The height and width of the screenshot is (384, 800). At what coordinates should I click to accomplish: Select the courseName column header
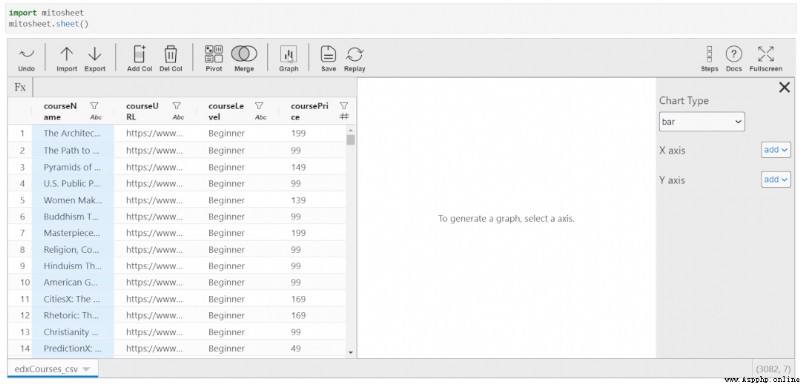pyautogui.click(x=60, y=111)
